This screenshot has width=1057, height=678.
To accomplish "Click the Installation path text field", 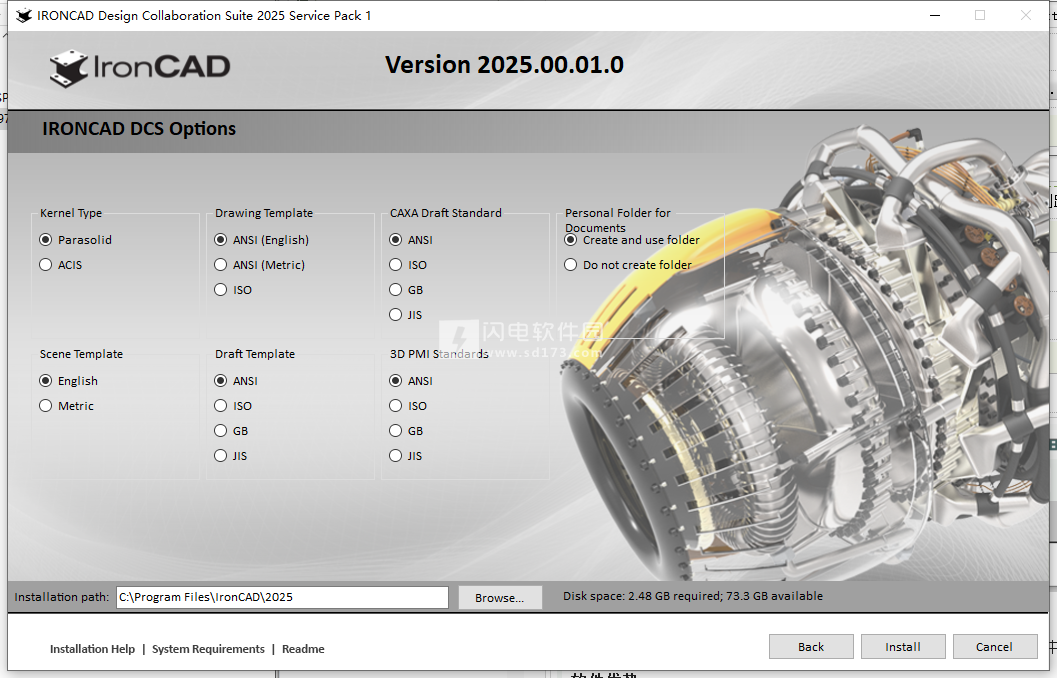I will point(282,597).
